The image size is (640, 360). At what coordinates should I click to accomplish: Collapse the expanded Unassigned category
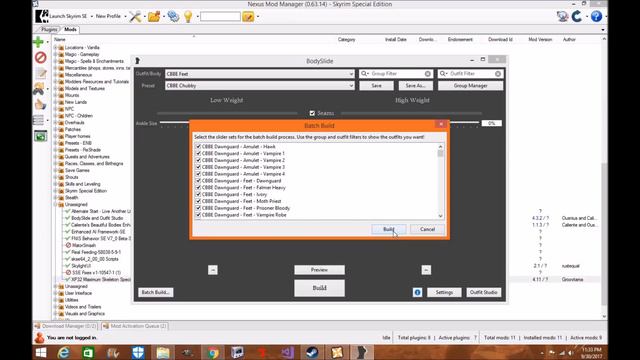pos(56,204)
